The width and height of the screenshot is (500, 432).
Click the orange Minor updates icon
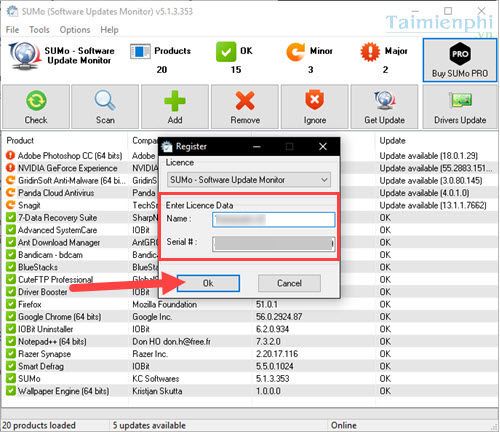pos(295,52)
